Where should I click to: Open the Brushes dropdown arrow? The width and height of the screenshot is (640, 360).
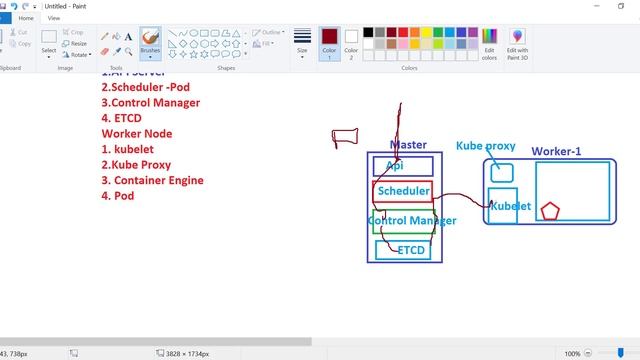[150, 57]
